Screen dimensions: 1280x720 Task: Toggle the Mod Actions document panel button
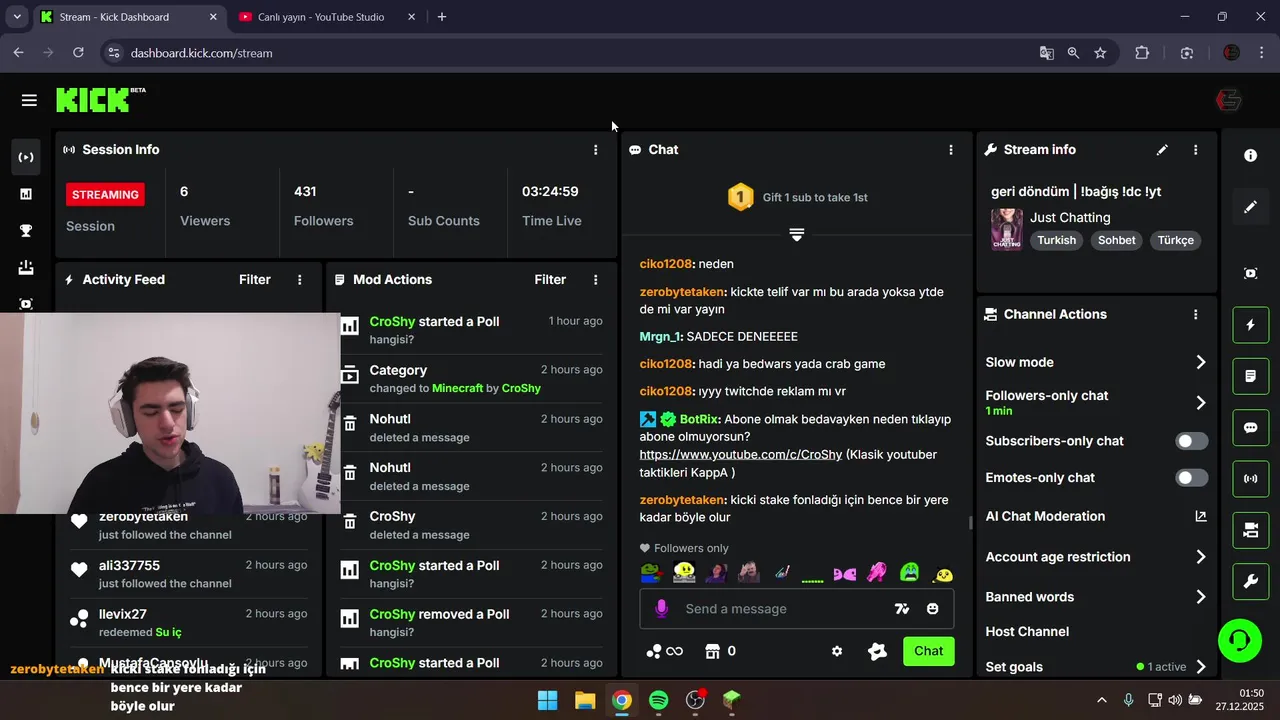click(x=1250, y=376)
